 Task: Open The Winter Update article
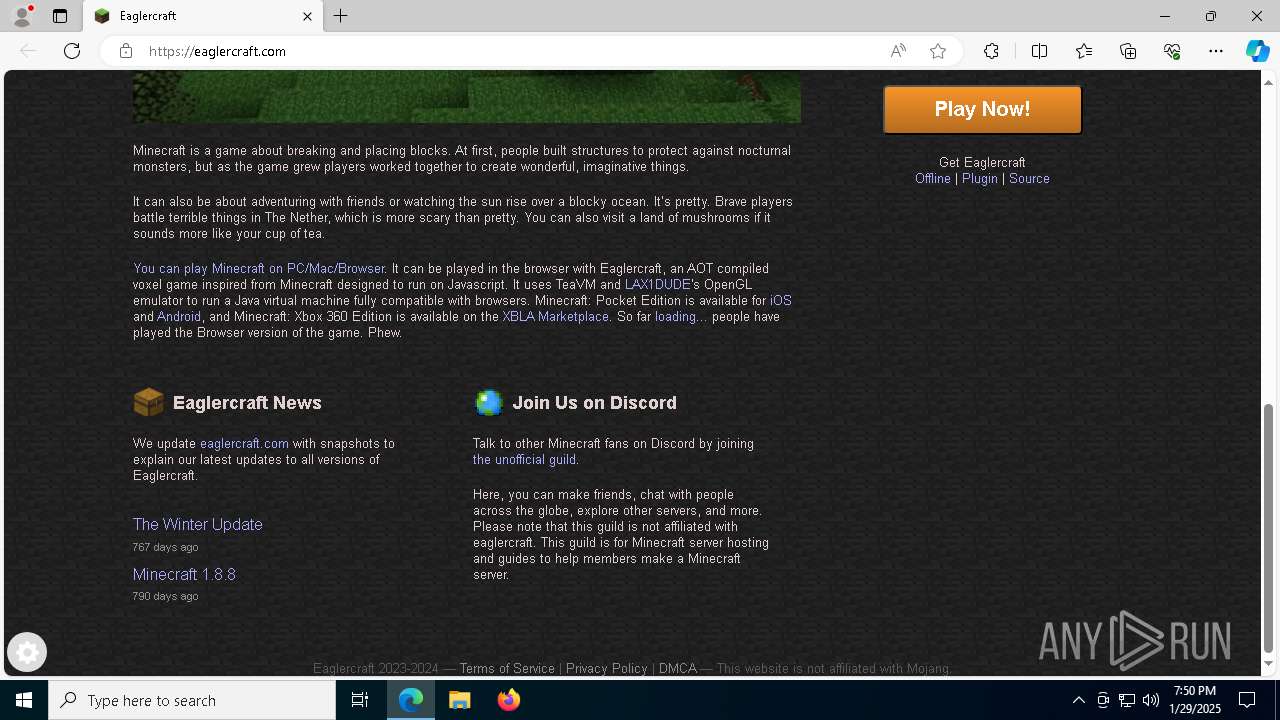198,524
